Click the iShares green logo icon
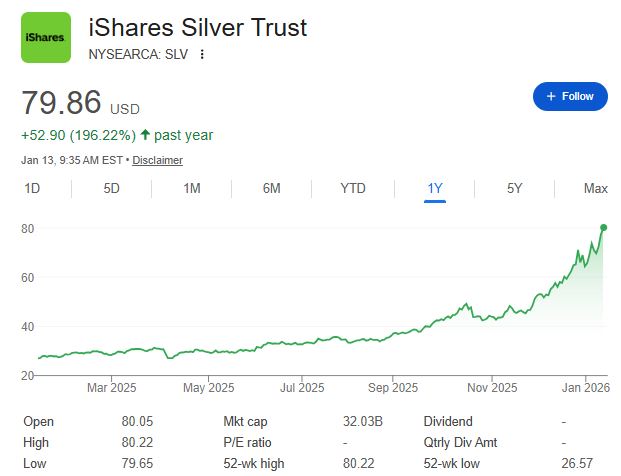The width and height of the screenshot is (621, 476). [46, 37]
